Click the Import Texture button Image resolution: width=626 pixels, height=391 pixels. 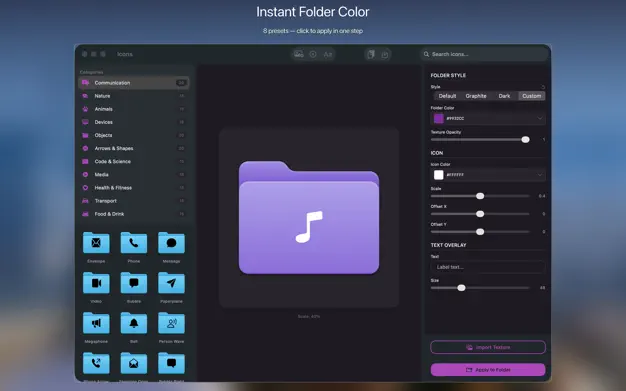click(x=488, y=347)
